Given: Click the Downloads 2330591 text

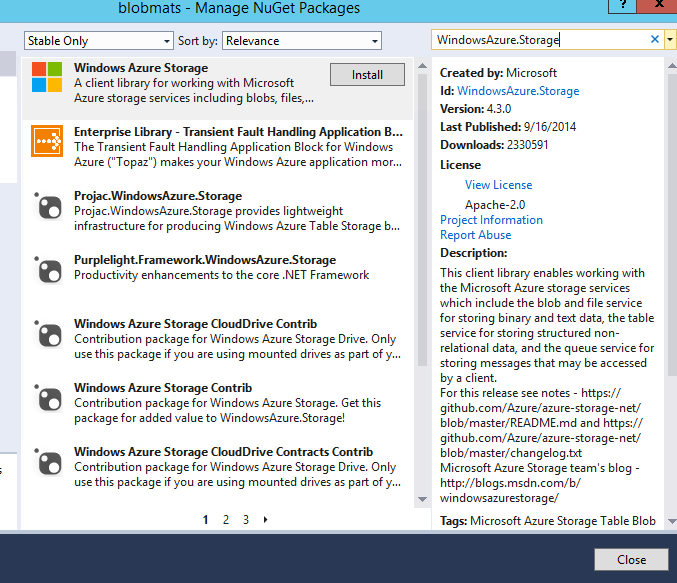Looking at the screenshot, I should pos(494,145).
